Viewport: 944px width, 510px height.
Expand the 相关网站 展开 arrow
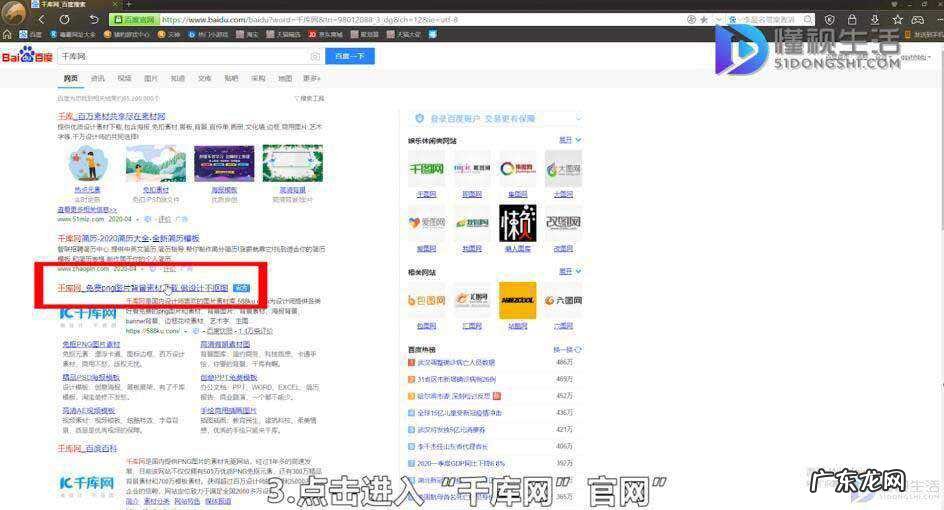pos(570,271)
